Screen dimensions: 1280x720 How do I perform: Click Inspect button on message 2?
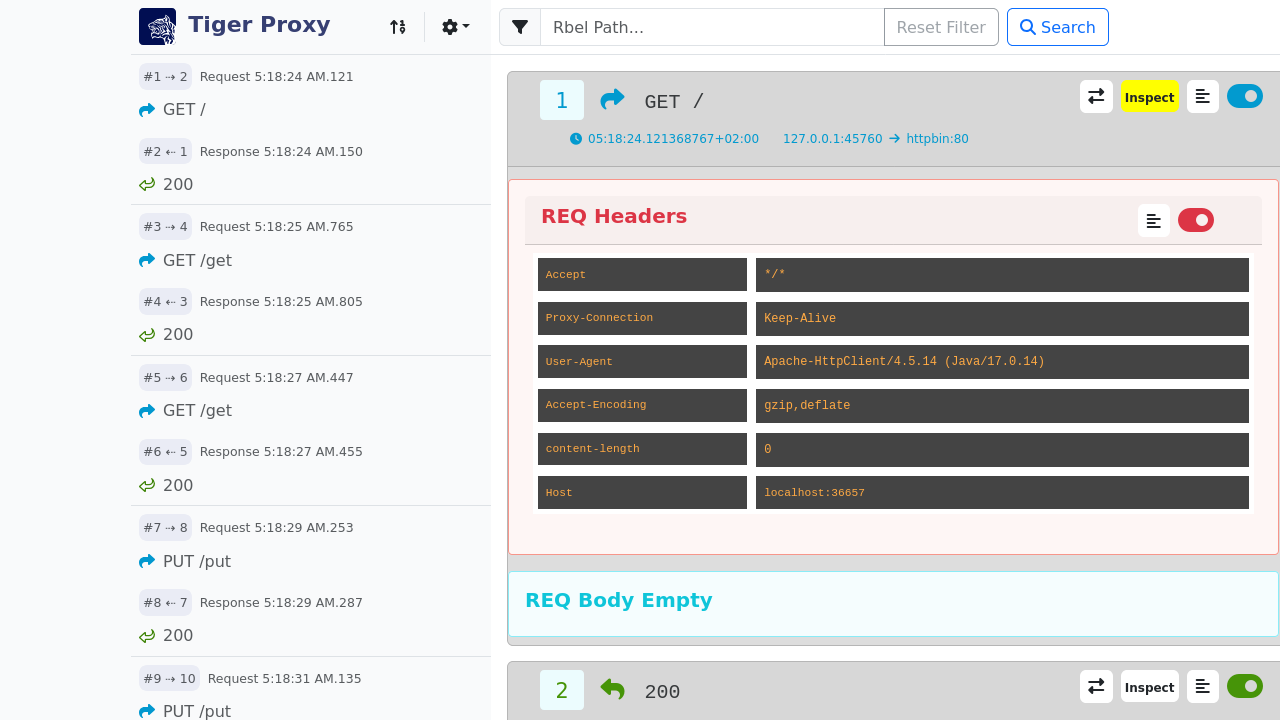tap(1150, 687)
